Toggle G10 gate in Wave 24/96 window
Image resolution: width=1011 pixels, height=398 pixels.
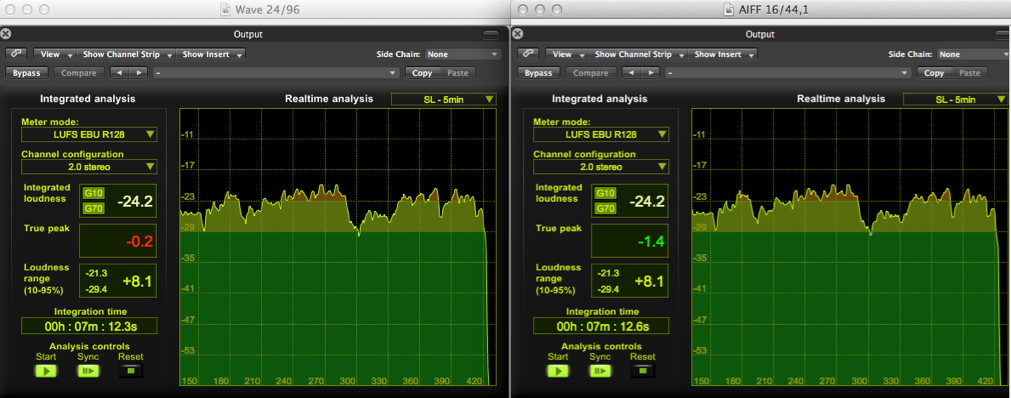click(92, 193)
